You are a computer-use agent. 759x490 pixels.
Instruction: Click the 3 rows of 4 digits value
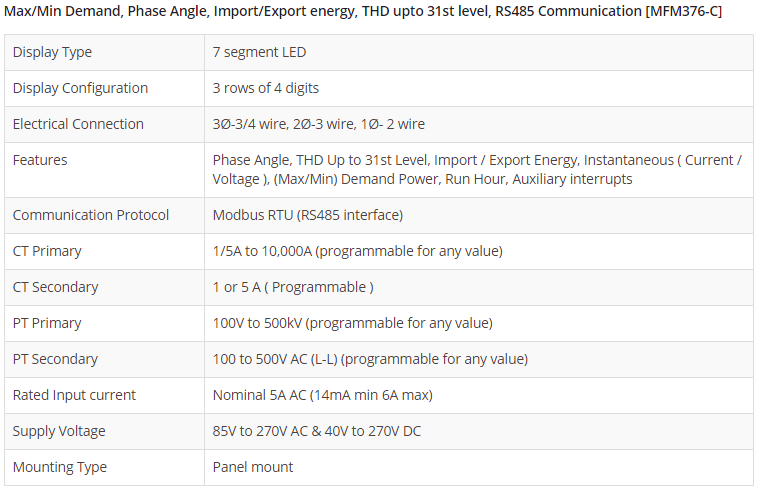click(266, 88)
